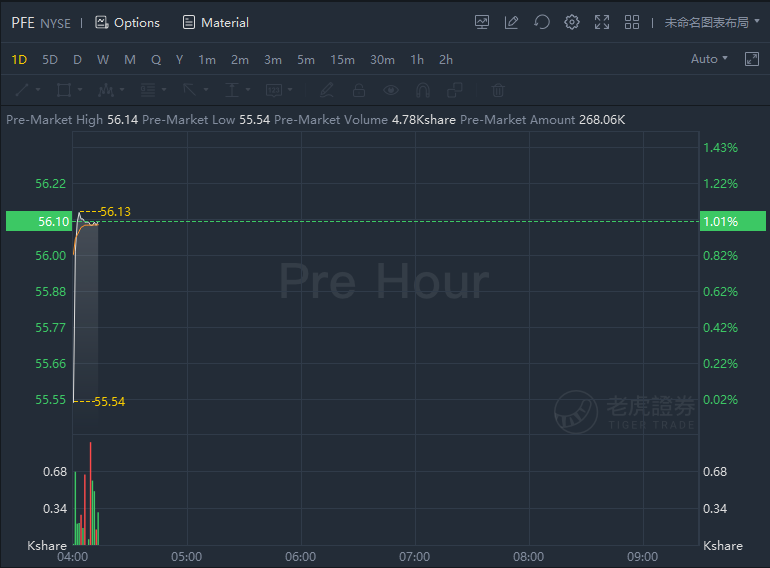Switch to the Q quarterly timeframe

click(x=156, y=60)
